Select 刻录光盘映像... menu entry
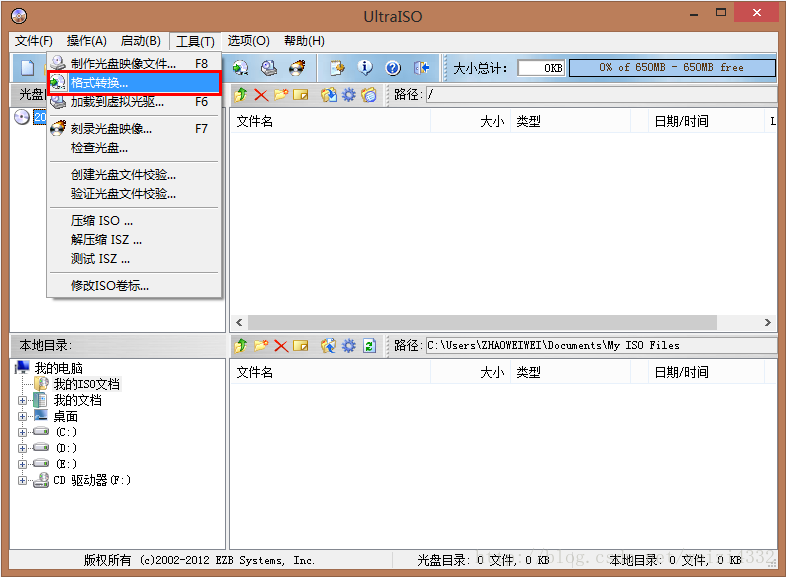Viewport: 786px width, 577px height. [134, 129]
